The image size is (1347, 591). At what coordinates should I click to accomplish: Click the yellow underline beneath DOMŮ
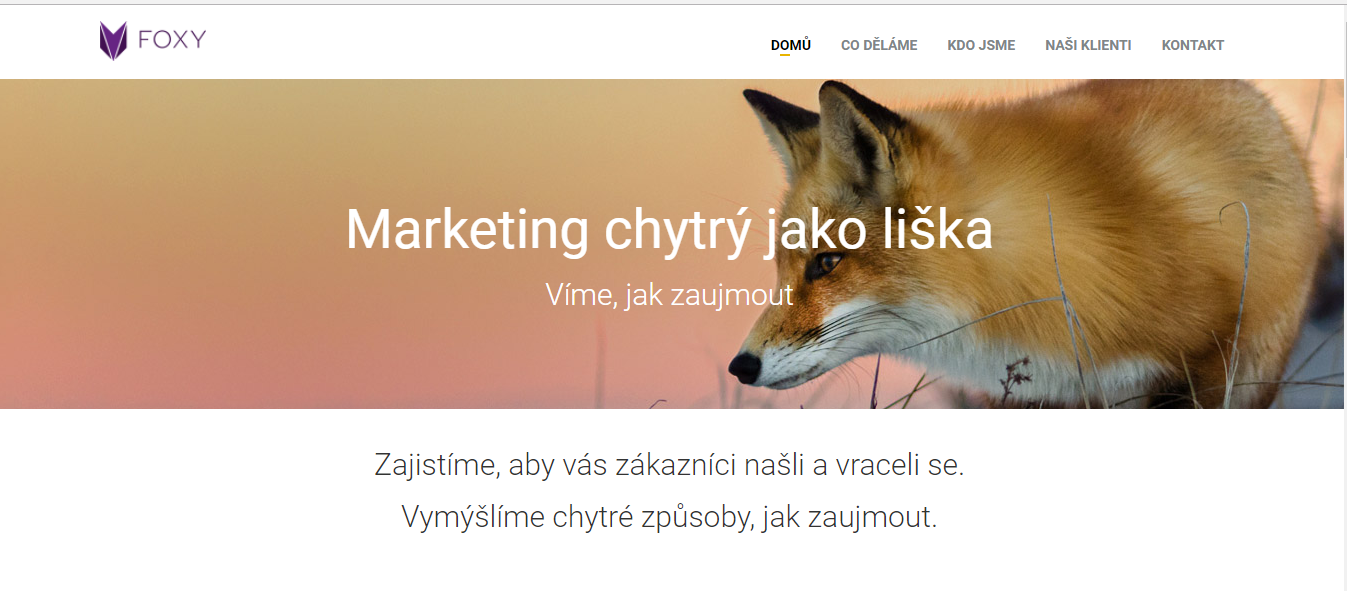pos(785,55)
